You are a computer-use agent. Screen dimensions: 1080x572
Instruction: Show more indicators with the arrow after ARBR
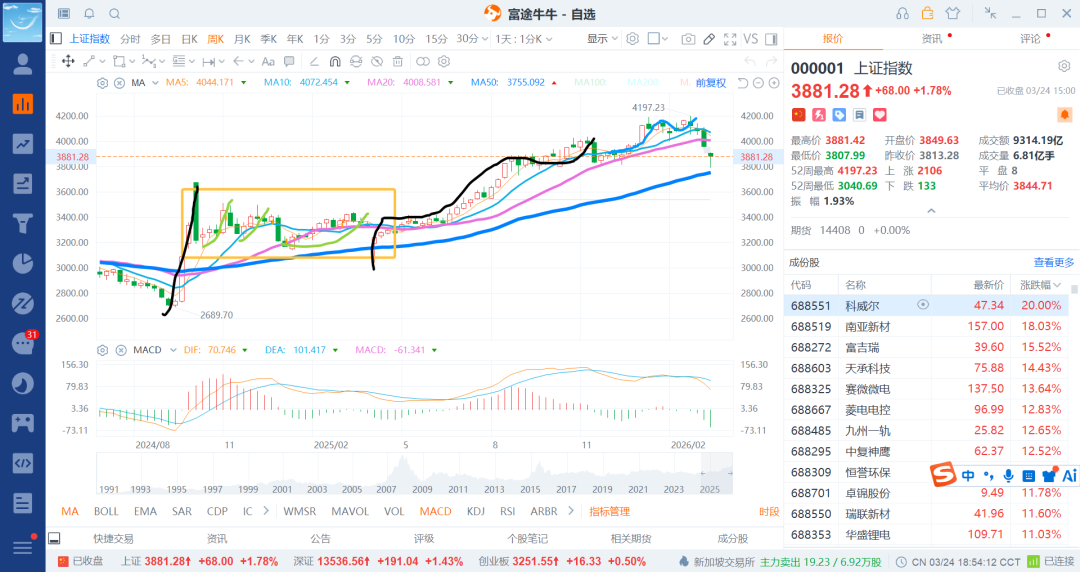pyautogui.click(x=570, y=511)
